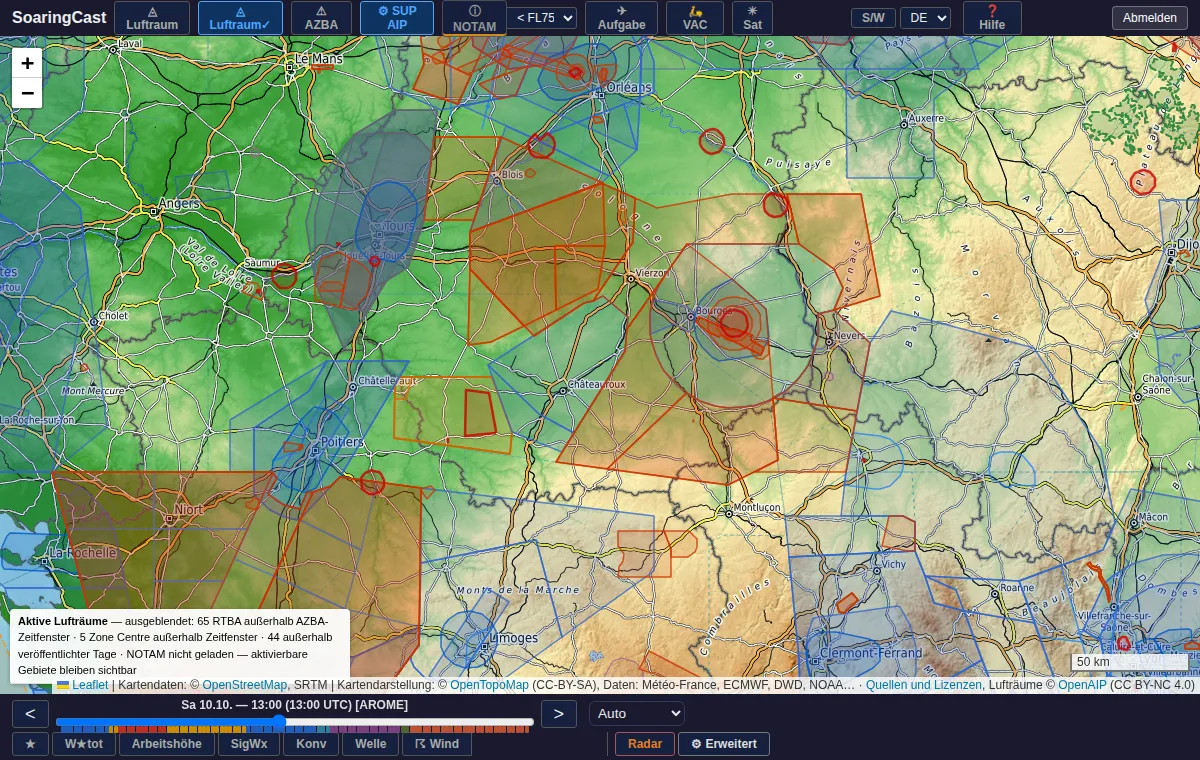1200x760 pixels.
Task: Select the W★tot forecast layer
Action: (x=84, y=744)
